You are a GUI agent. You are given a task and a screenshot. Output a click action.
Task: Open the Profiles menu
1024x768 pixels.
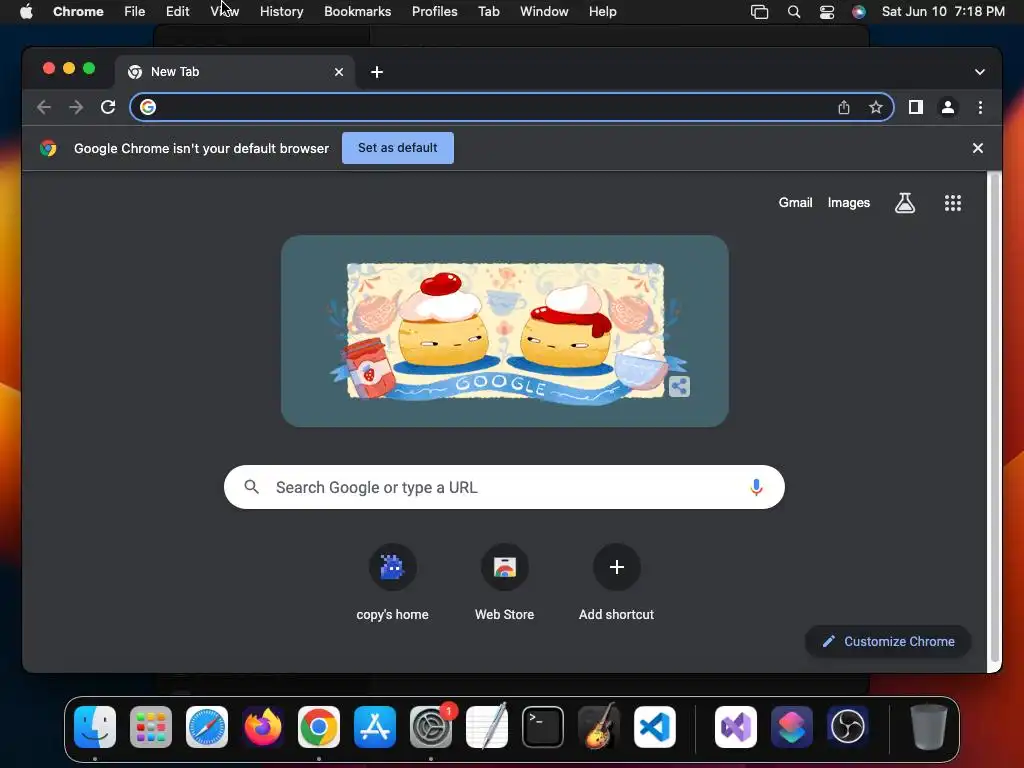pos(434,11)
